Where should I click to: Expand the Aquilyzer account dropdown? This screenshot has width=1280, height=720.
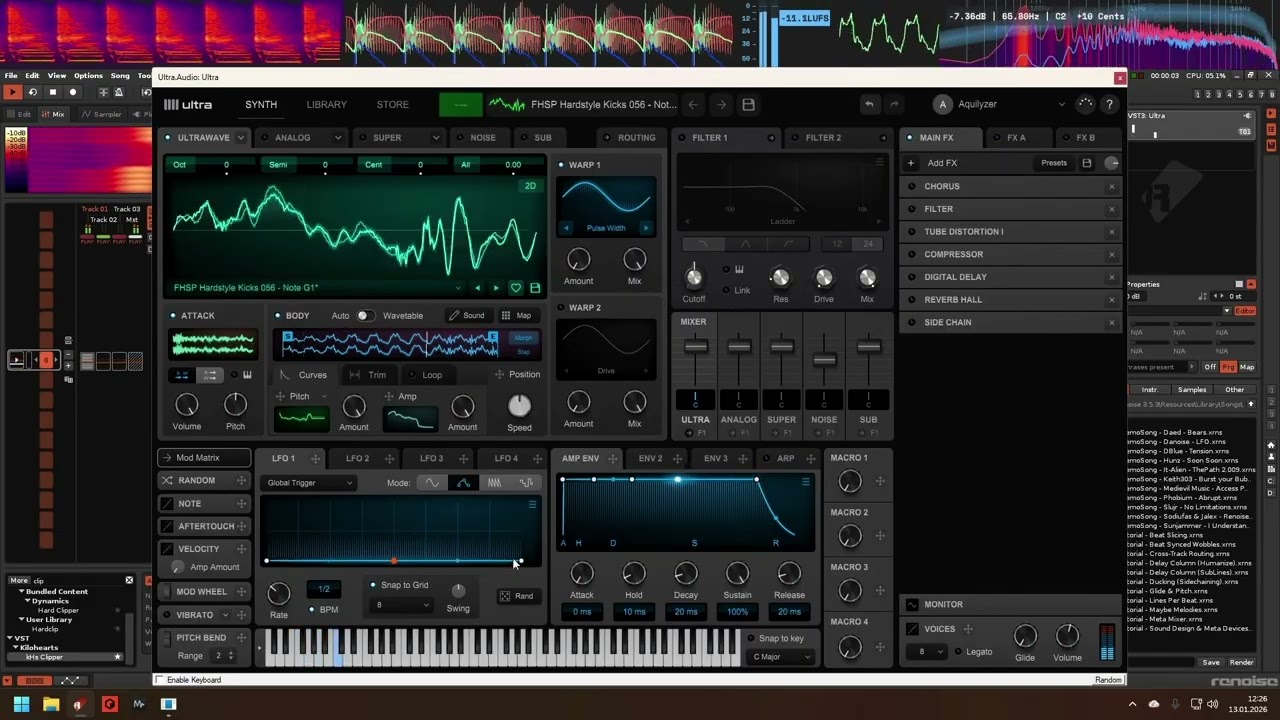[1062, 104]
